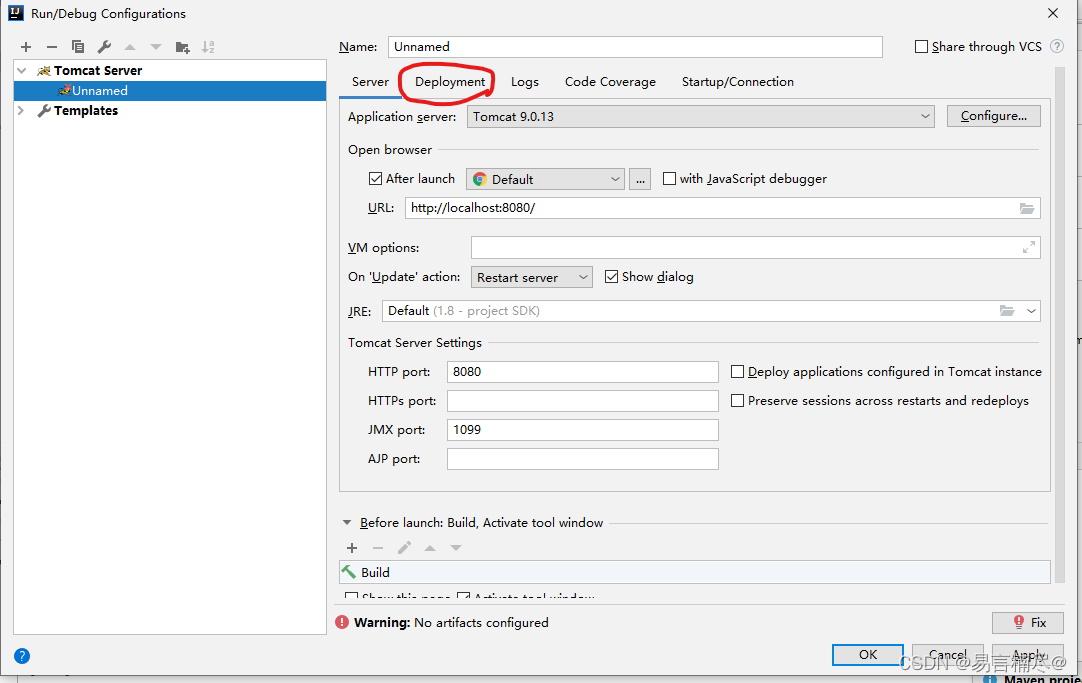
Task: Sort configurations alphabetically icon
Action: [x=208, y=47]
